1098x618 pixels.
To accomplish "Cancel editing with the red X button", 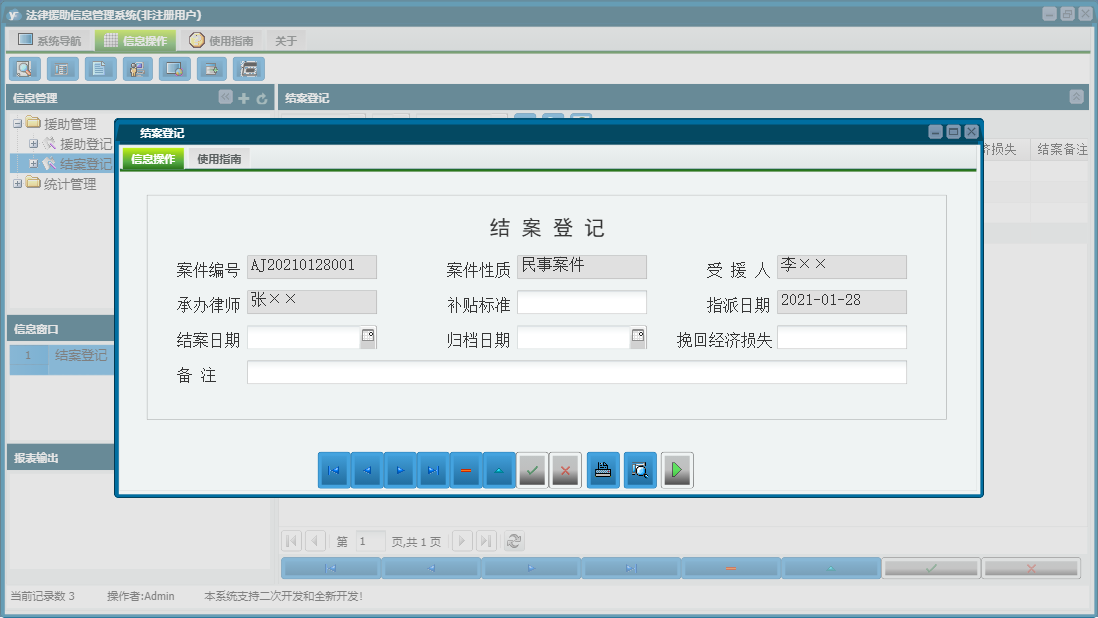I will click(x=565, y=469).
